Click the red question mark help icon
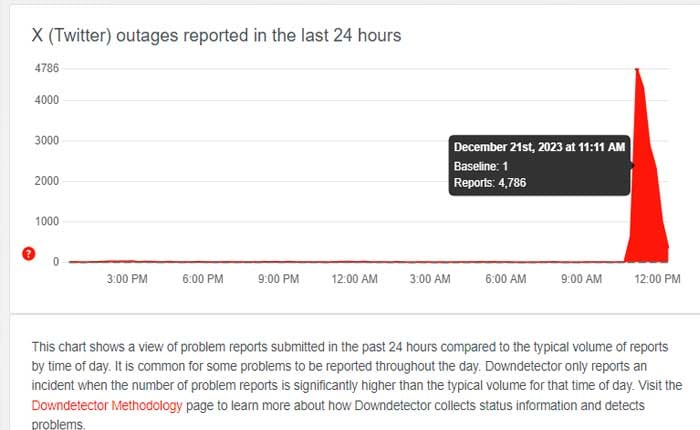The image size is (700, 430). 29,254
